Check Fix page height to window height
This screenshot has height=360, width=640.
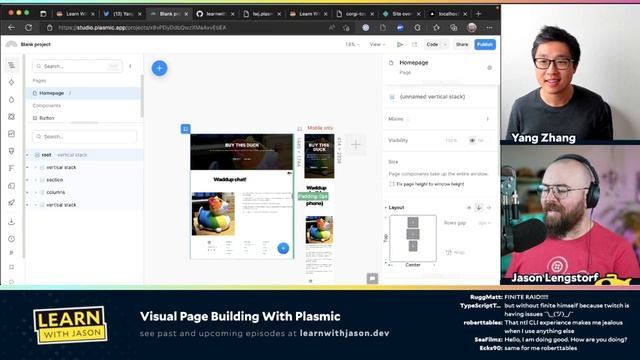coord(391,184)
